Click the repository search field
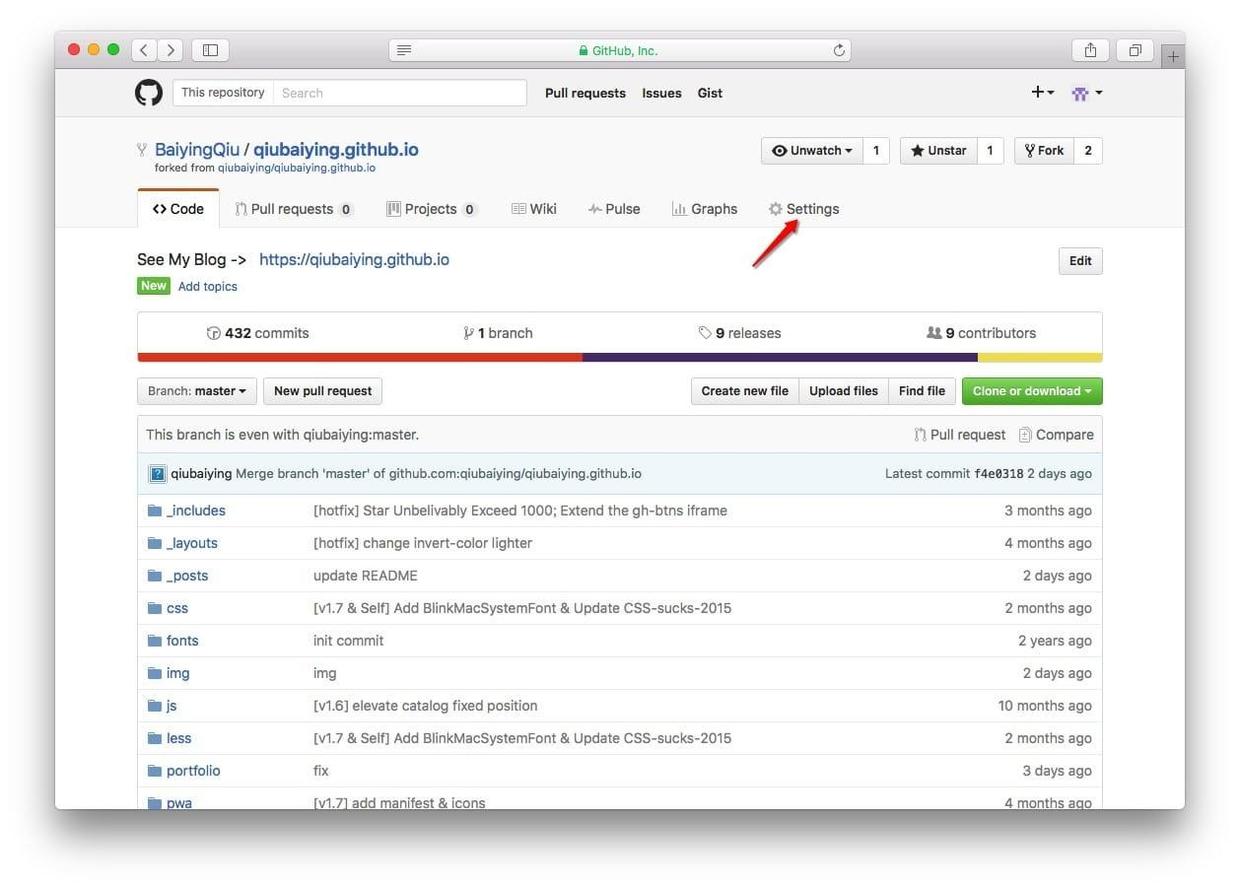The width and height of the screenshot is (1240, 888). [400, 93]
